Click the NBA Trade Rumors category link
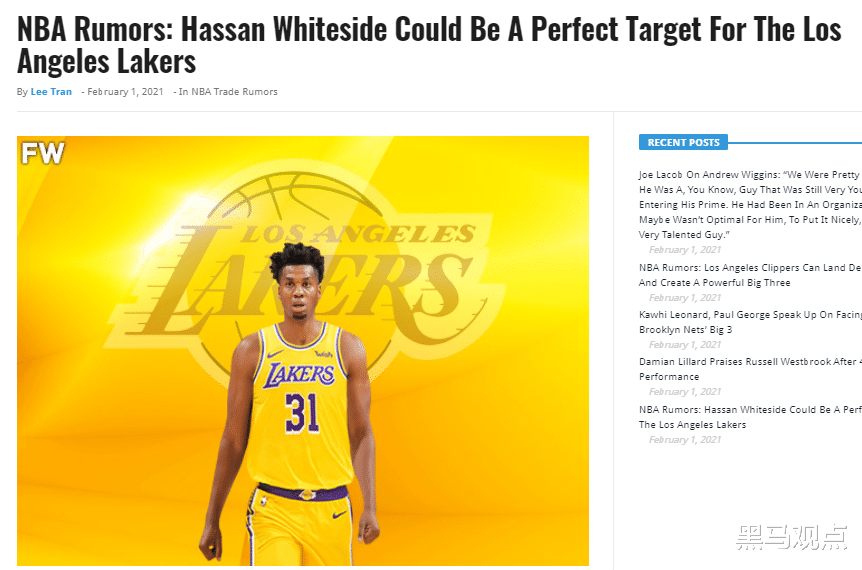 pyautogui.click(x=234, y=92)
